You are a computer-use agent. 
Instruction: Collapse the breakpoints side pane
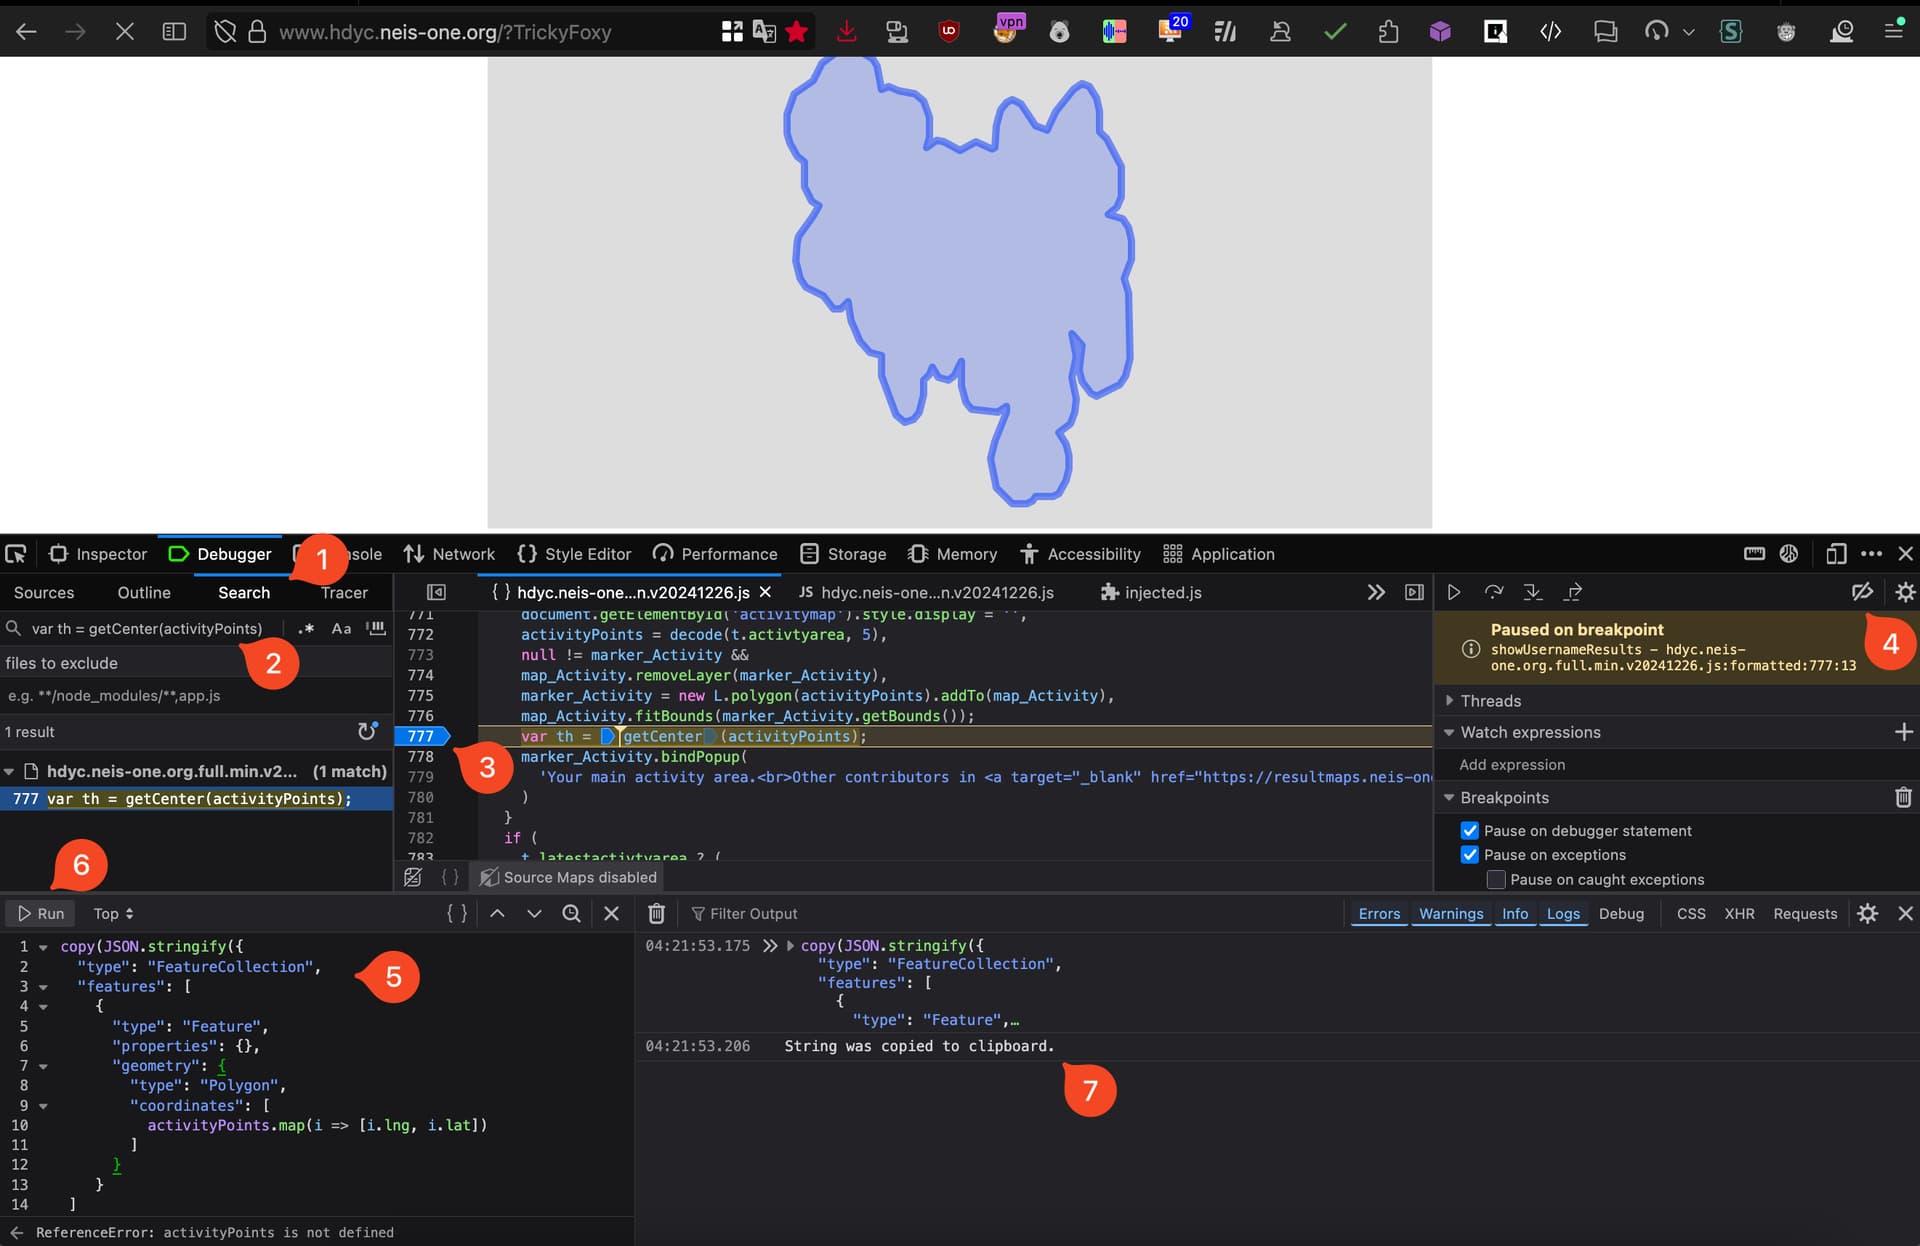click(1414, 592)
